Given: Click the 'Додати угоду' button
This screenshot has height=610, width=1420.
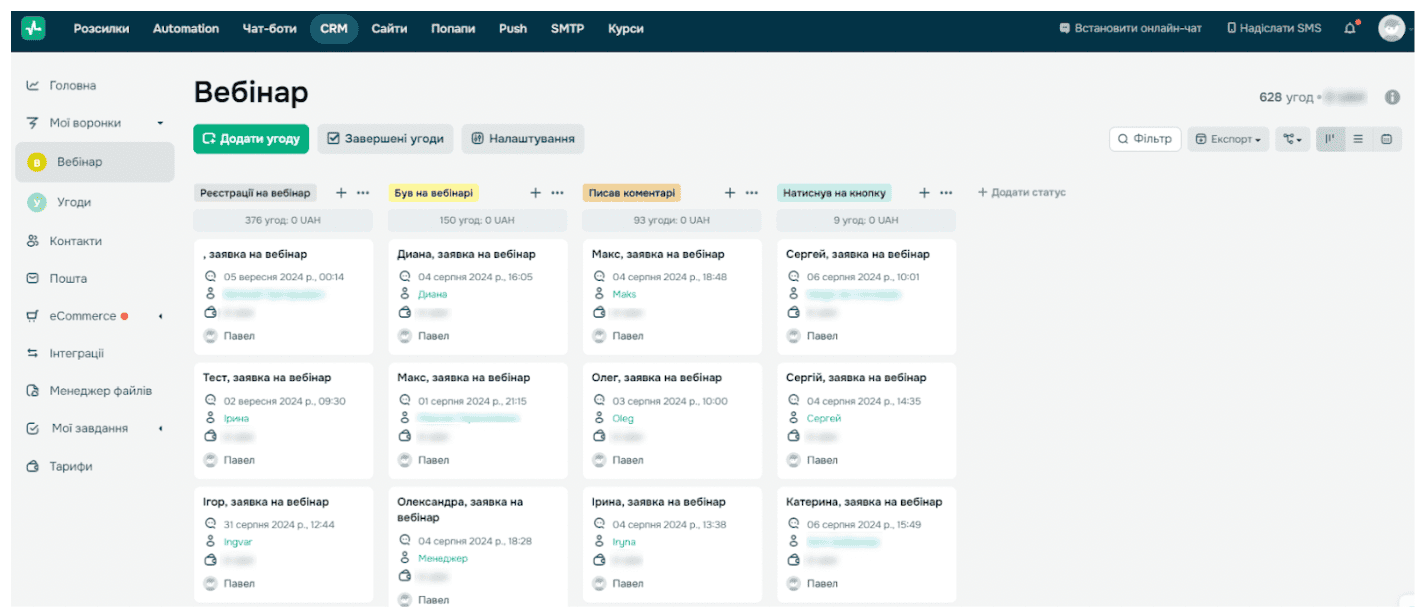Looking at the screenshot, I should 251,139.
